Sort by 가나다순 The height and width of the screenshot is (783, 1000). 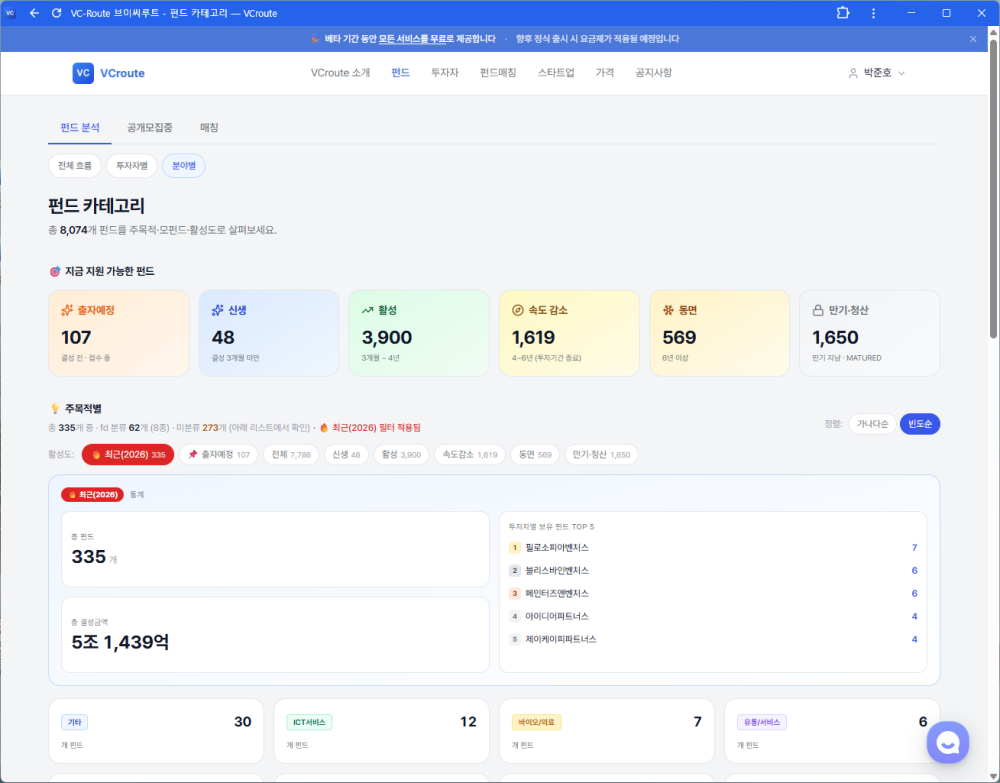[x=872, y=424]
